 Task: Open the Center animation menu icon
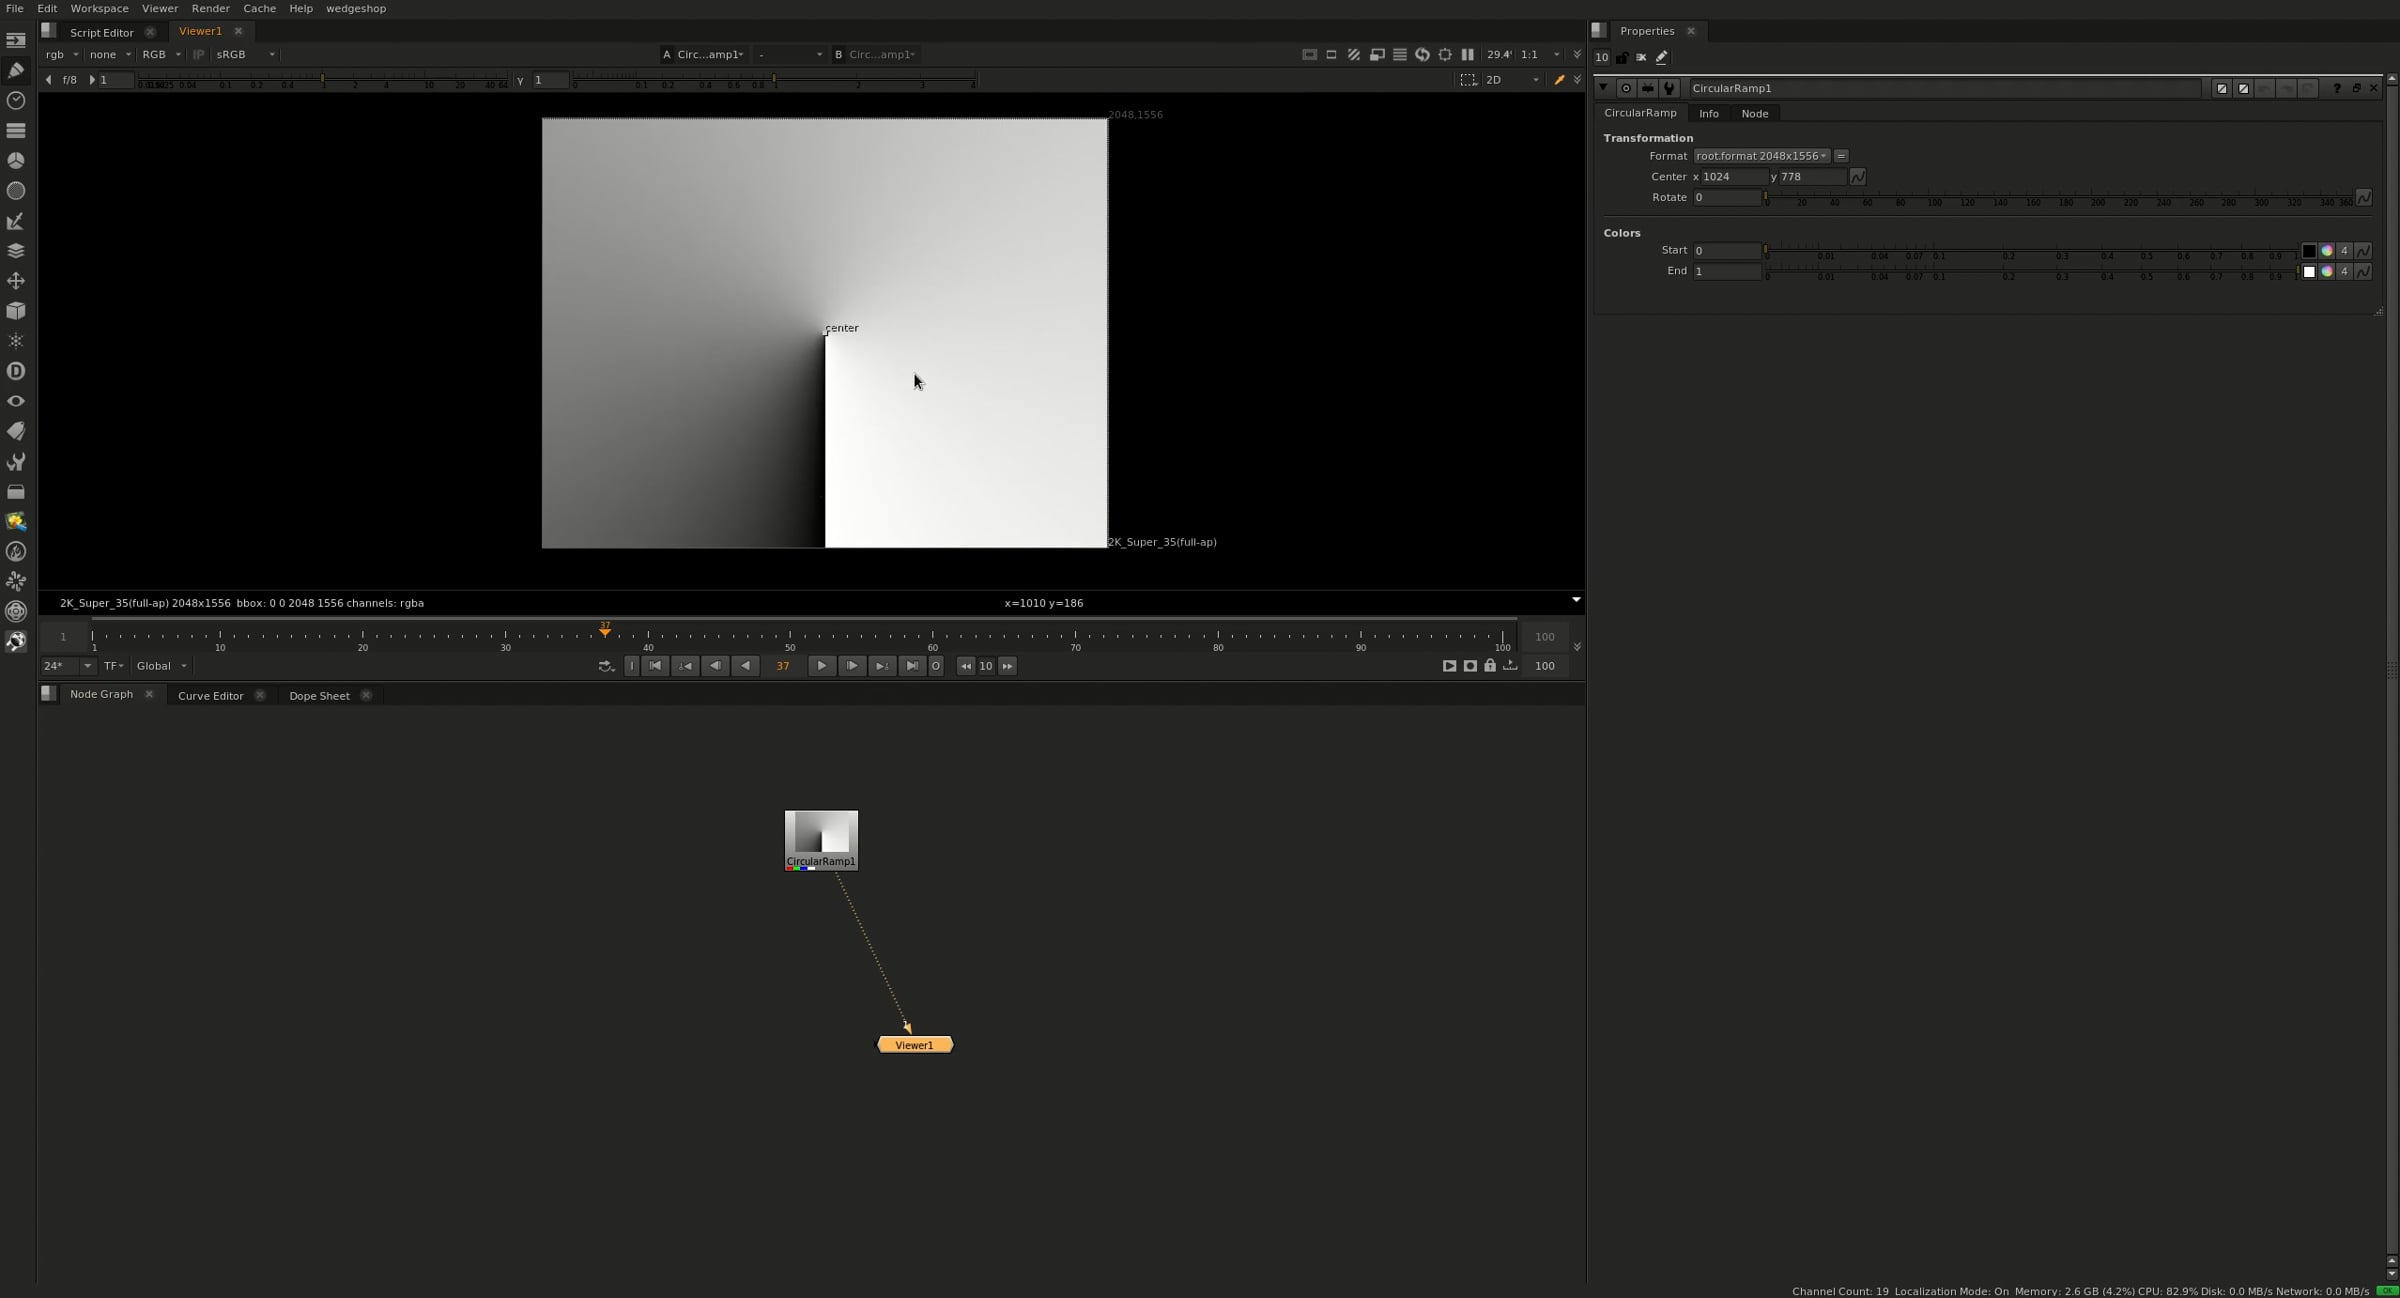[1857, 177]
